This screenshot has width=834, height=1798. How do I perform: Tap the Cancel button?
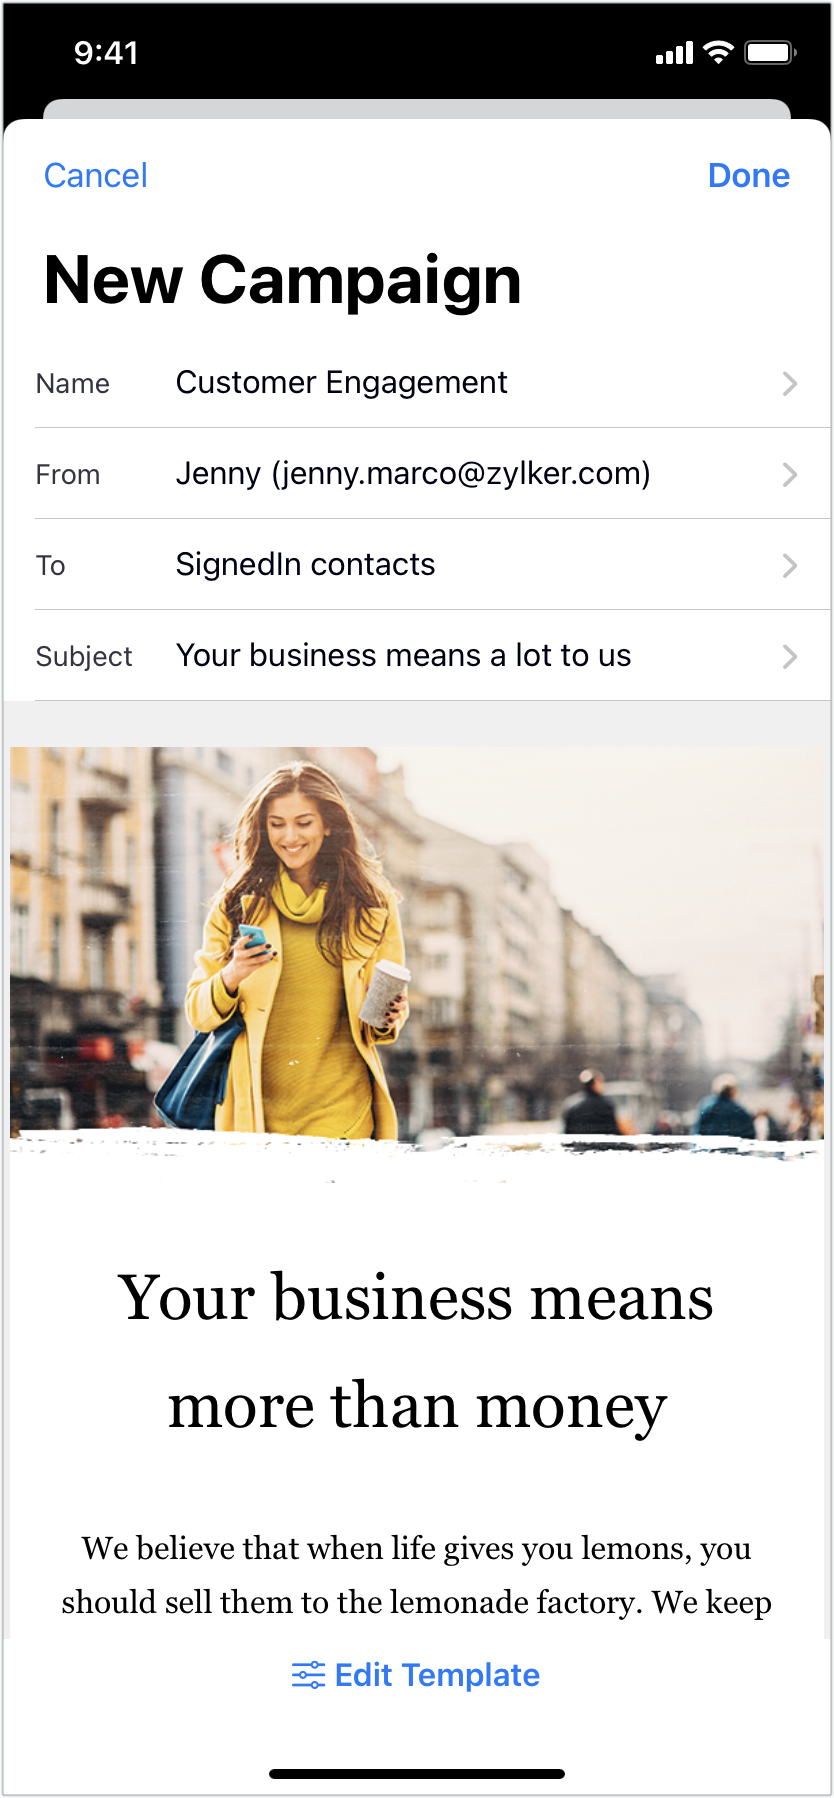click(96, 176)
